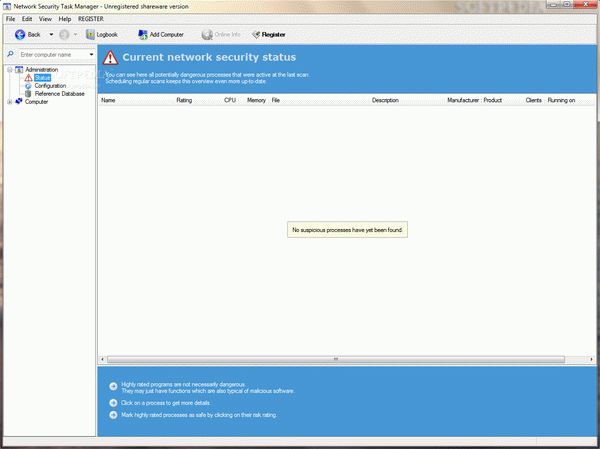600x449 pixels.
Task: Open the Help menu
Action: (x=65, y=19)
